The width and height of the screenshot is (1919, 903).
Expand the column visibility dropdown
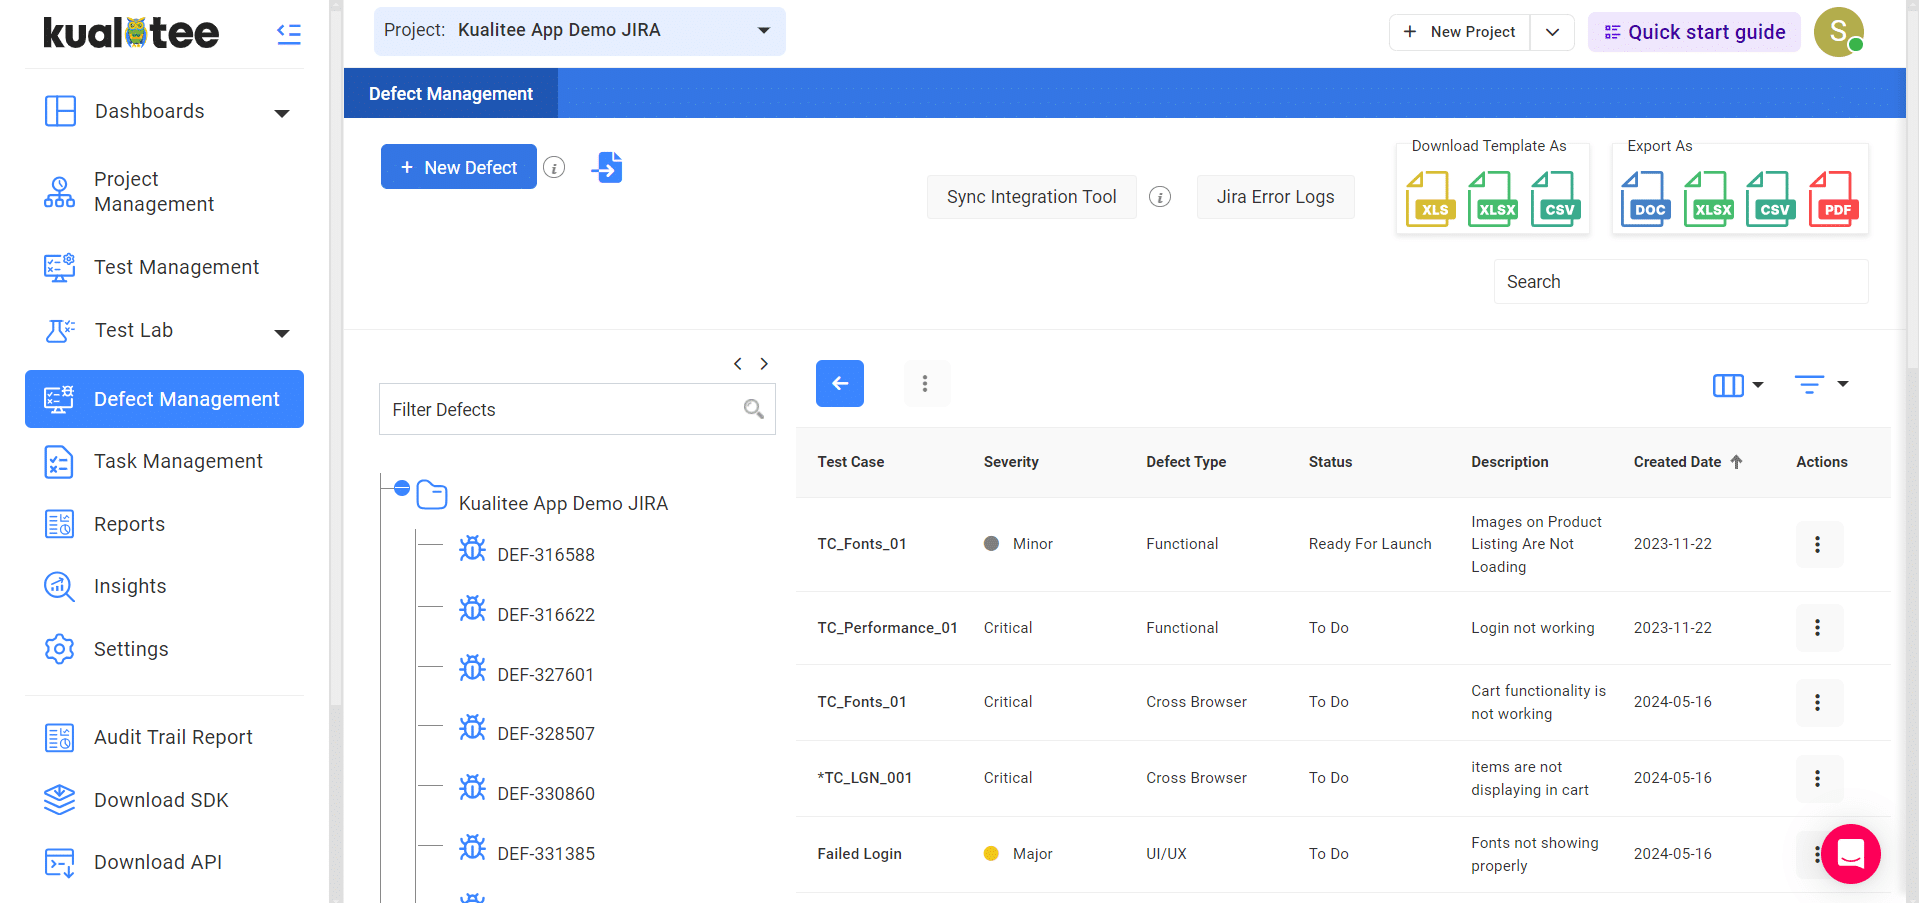click(x=1738, y=385)
